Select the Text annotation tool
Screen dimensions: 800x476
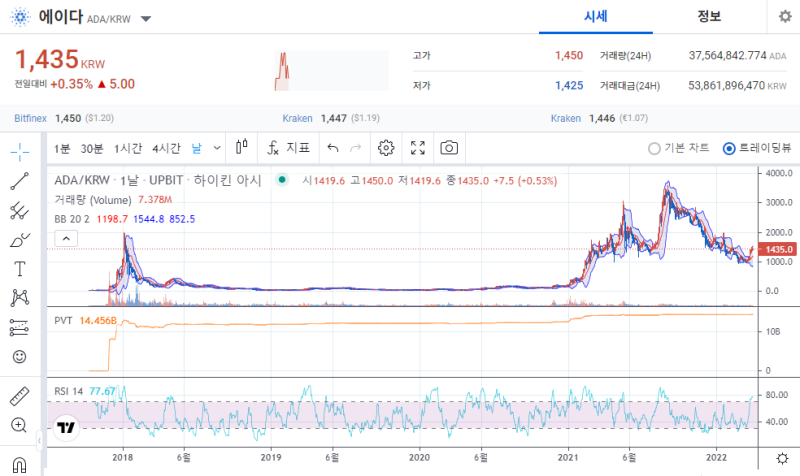point(19,268)
